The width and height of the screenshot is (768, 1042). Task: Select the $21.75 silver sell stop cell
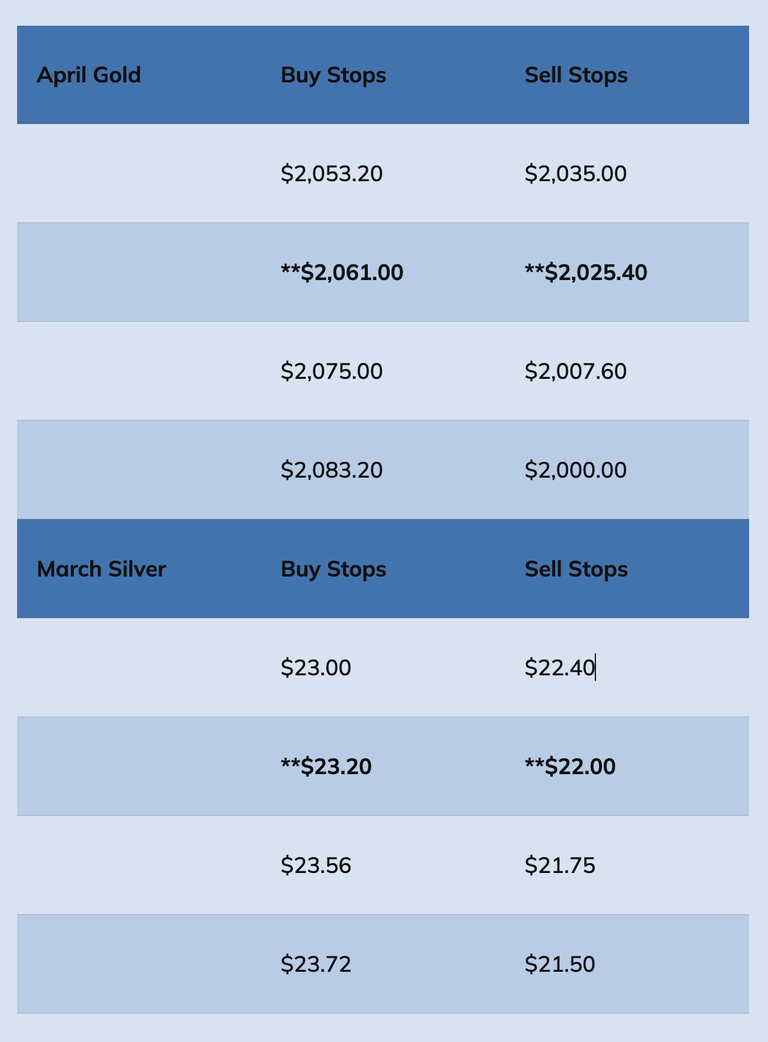pos(559,865)
